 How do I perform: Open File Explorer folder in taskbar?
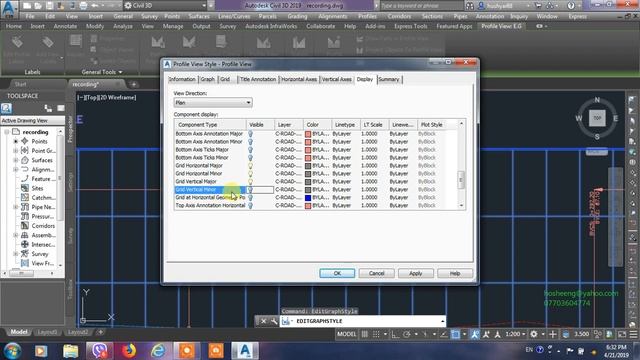click(70, 351)
